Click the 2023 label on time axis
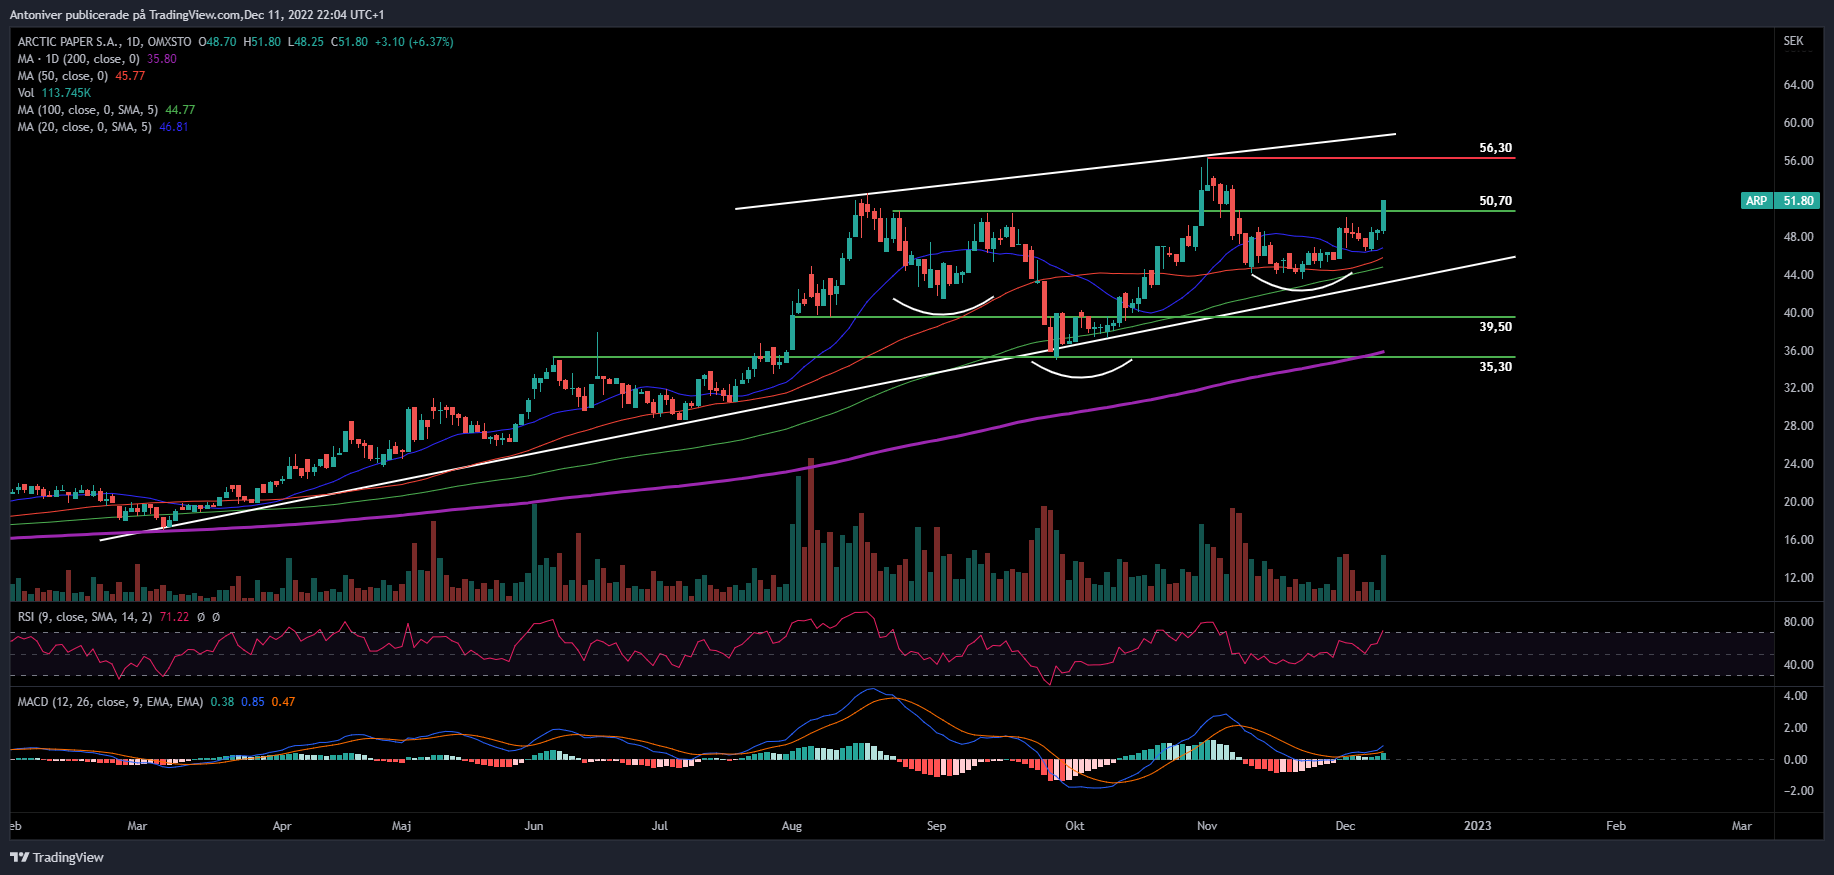The width and height of the screenshot is (1834, 875). pyautogui.click(x=1477, y=826)
